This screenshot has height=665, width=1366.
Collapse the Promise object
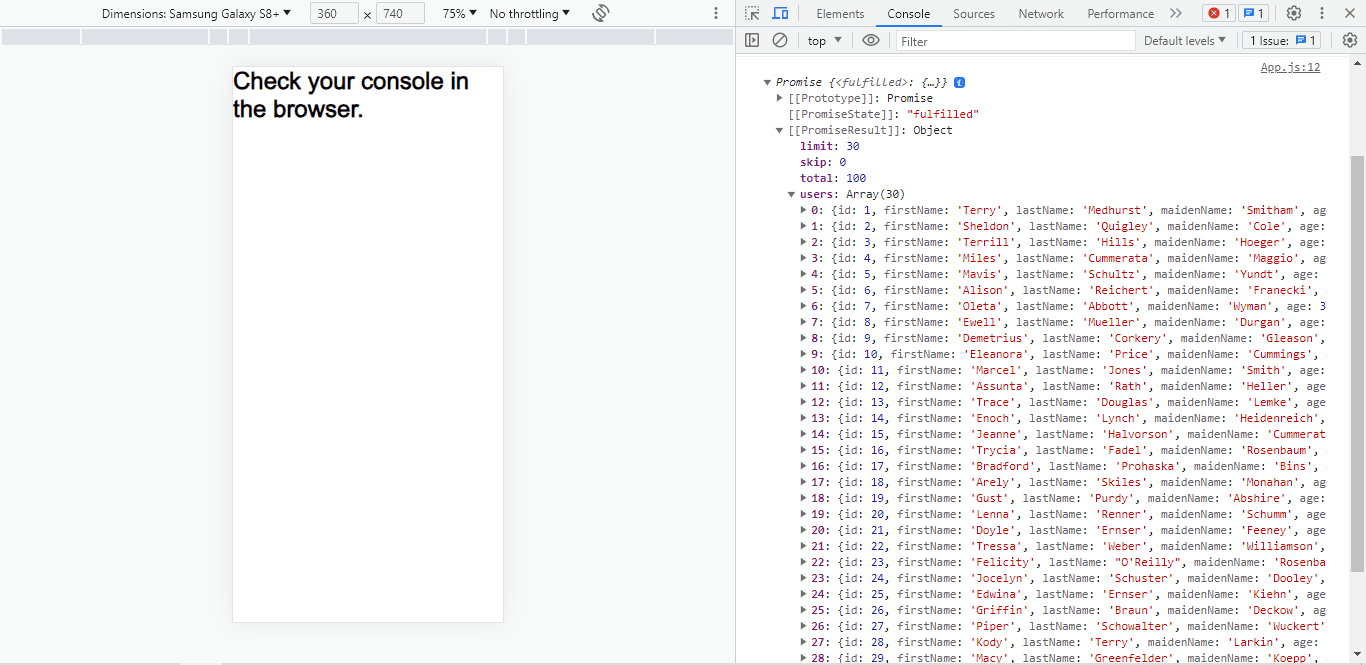click(767, 82)
